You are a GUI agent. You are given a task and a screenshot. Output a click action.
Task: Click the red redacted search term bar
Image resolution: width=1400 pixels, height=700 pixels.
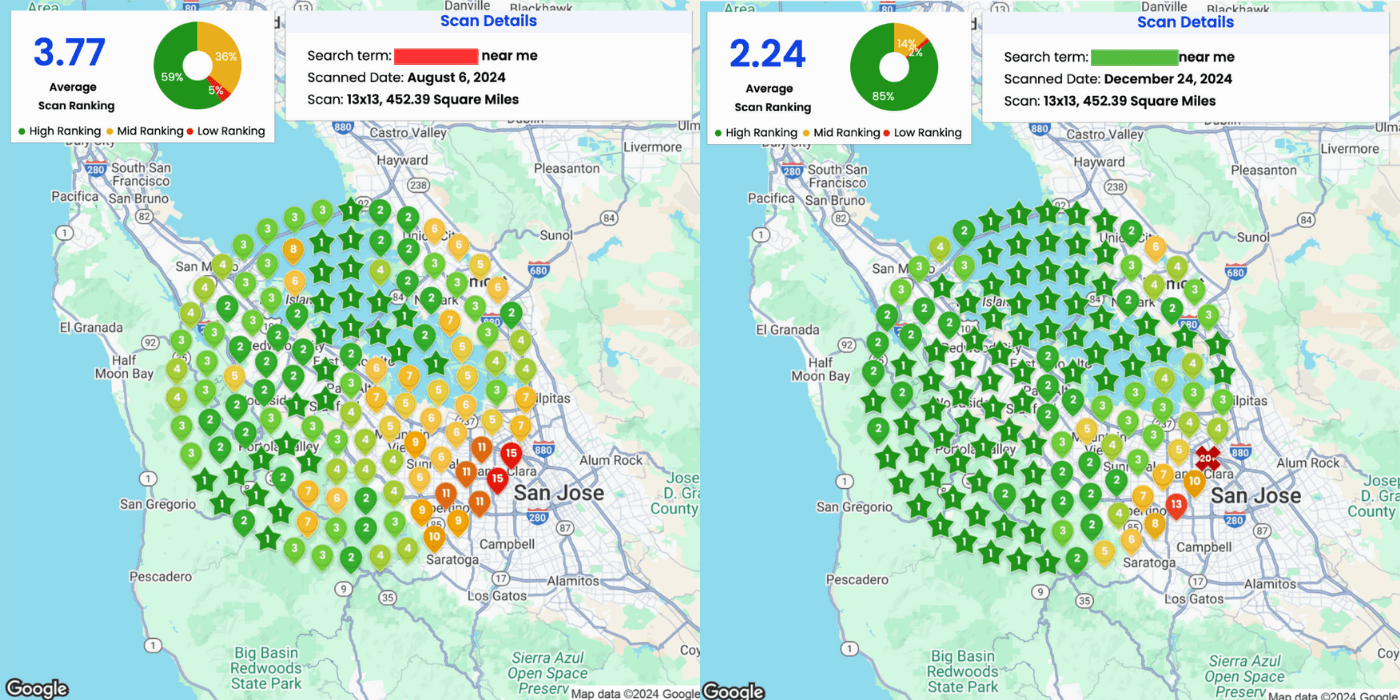(x=435, y=56)
